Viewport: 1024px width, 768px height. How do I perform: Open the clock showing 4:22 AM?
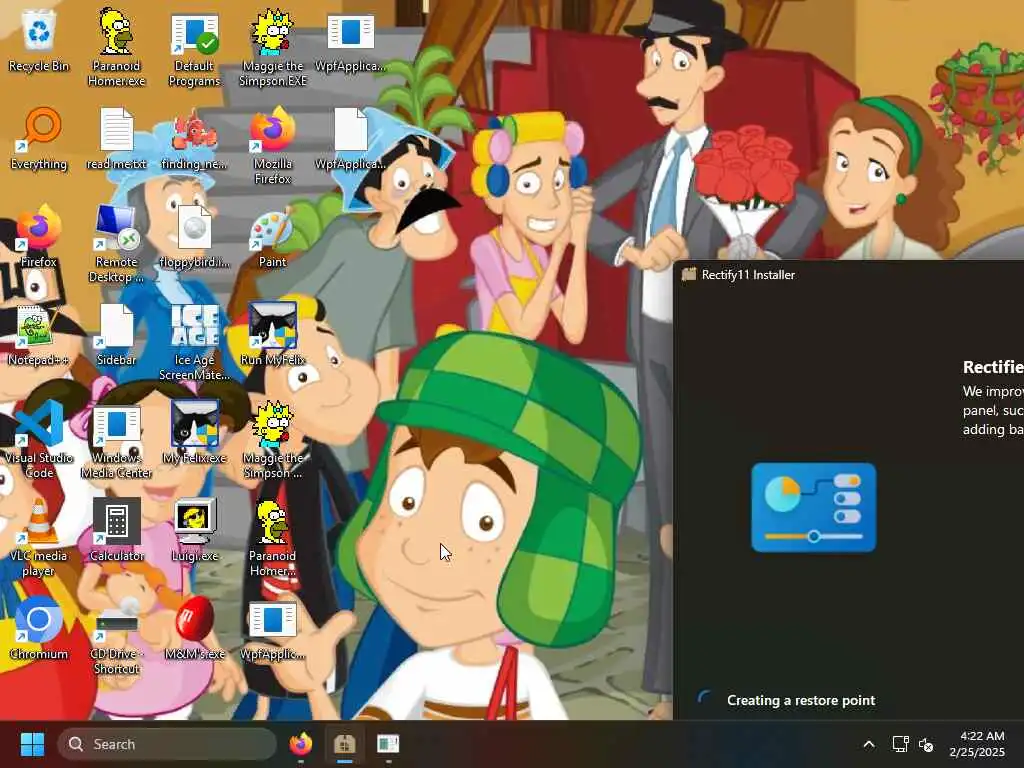click(977, 744)
